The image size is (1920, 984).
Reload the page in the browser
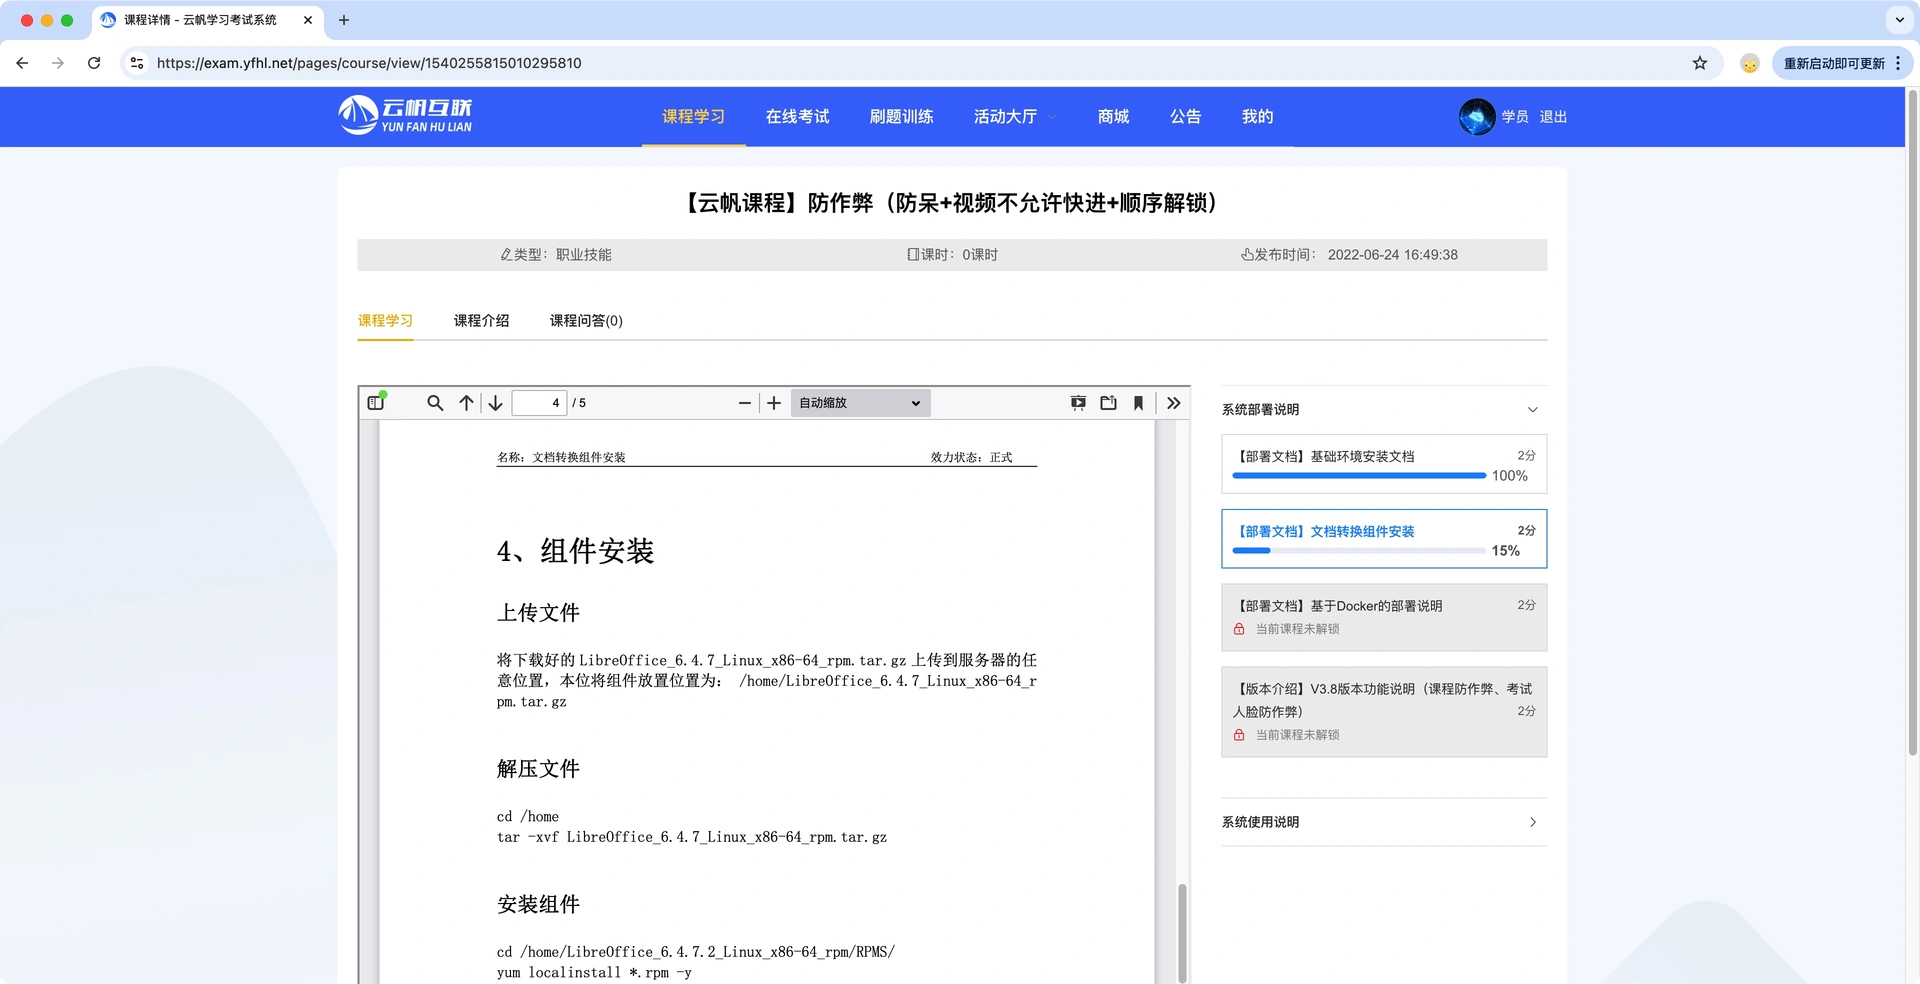click(94, 63)
